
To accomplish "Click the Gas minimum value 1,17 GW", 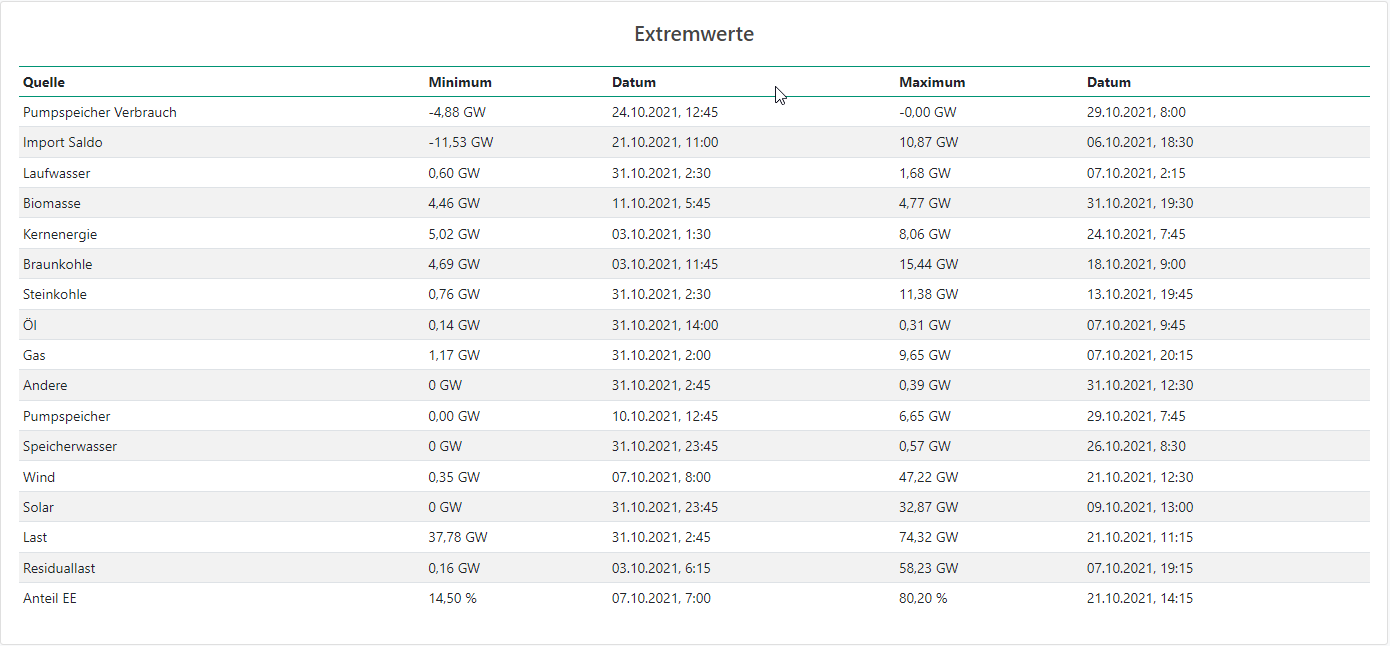I will coord(454,355).
